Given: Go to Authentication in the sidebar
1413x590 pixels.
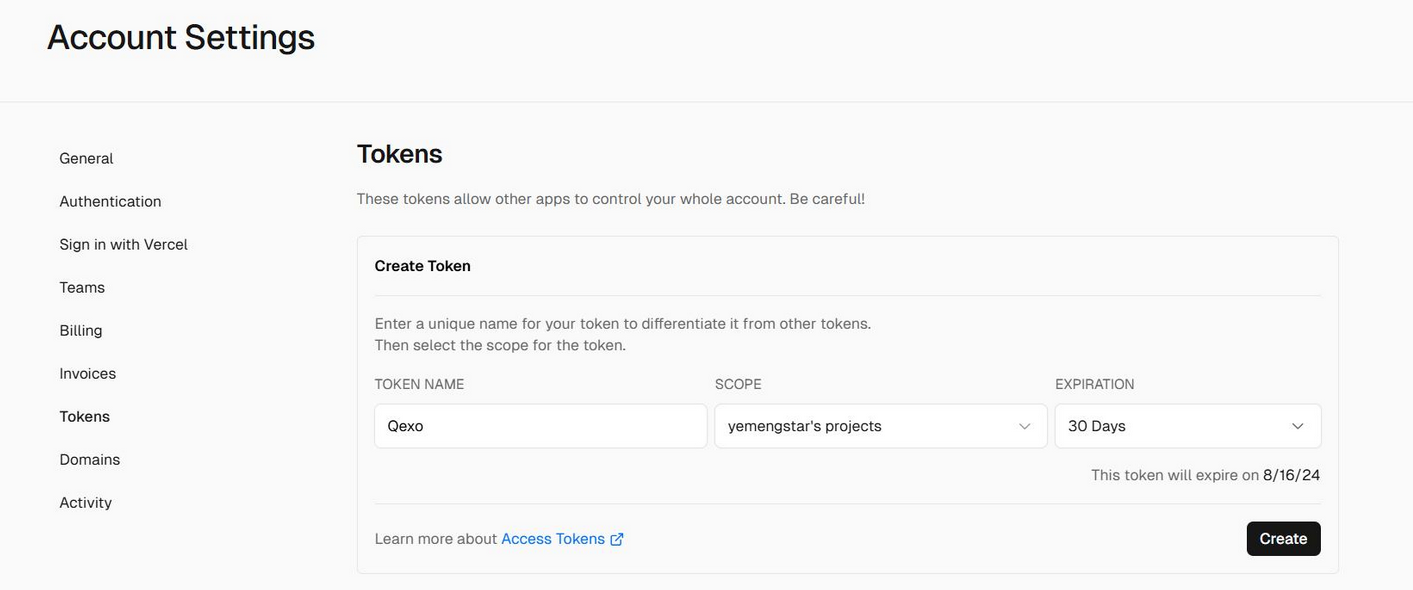Looking at the screenshot, I should [110, 201].
